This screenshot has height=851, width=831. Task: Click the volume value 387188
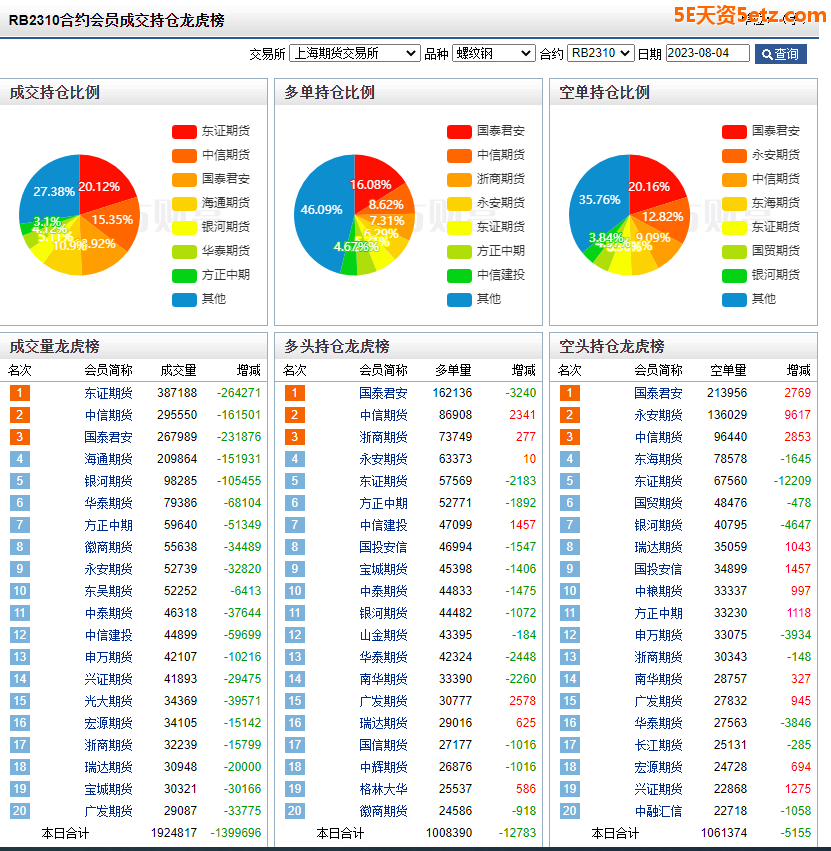pos(177,393)
